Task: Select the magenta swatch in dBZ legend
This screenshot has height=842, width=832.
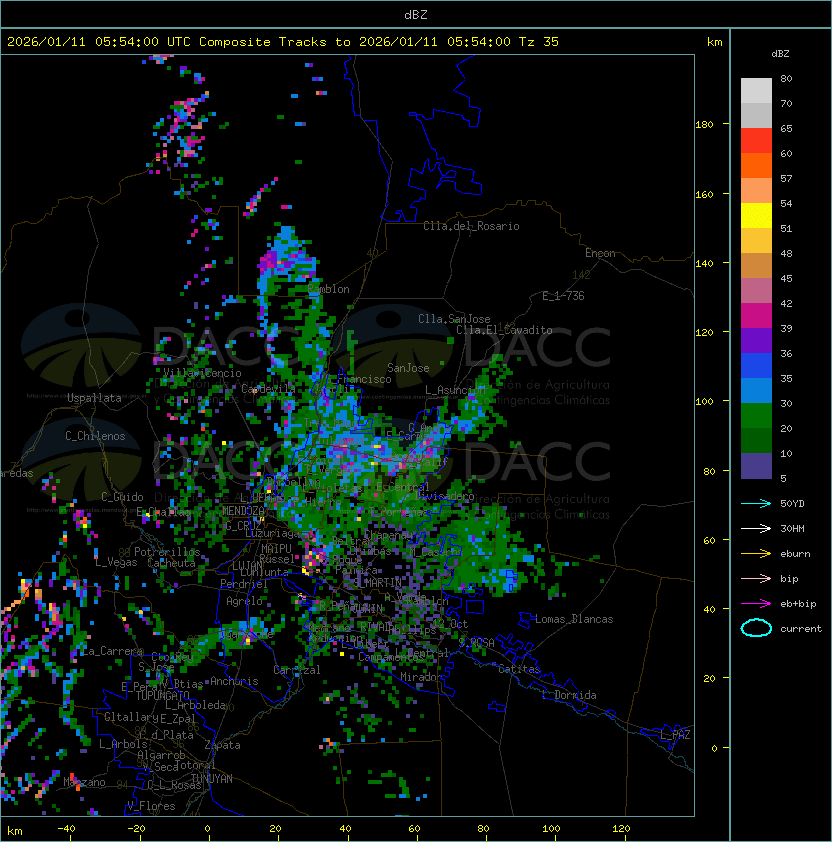Action: [x=756, y=316]
